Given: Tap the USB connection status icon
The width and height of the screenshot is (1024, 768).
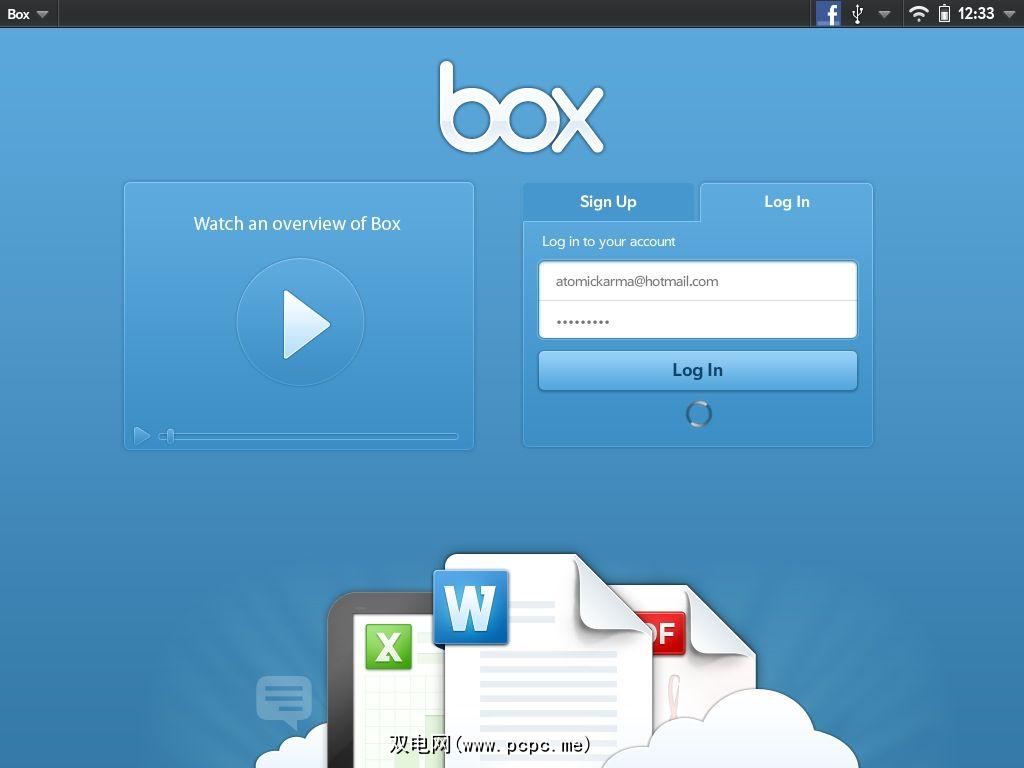Looking at the screenshot, I should coord(857,14).
